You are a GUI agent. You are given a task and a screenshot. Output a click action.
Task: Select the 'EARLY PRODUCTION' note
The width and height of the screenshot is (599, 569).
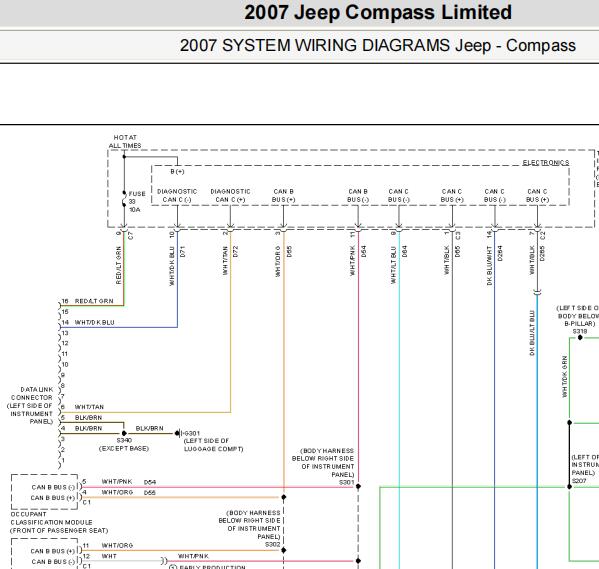point(212,567)
